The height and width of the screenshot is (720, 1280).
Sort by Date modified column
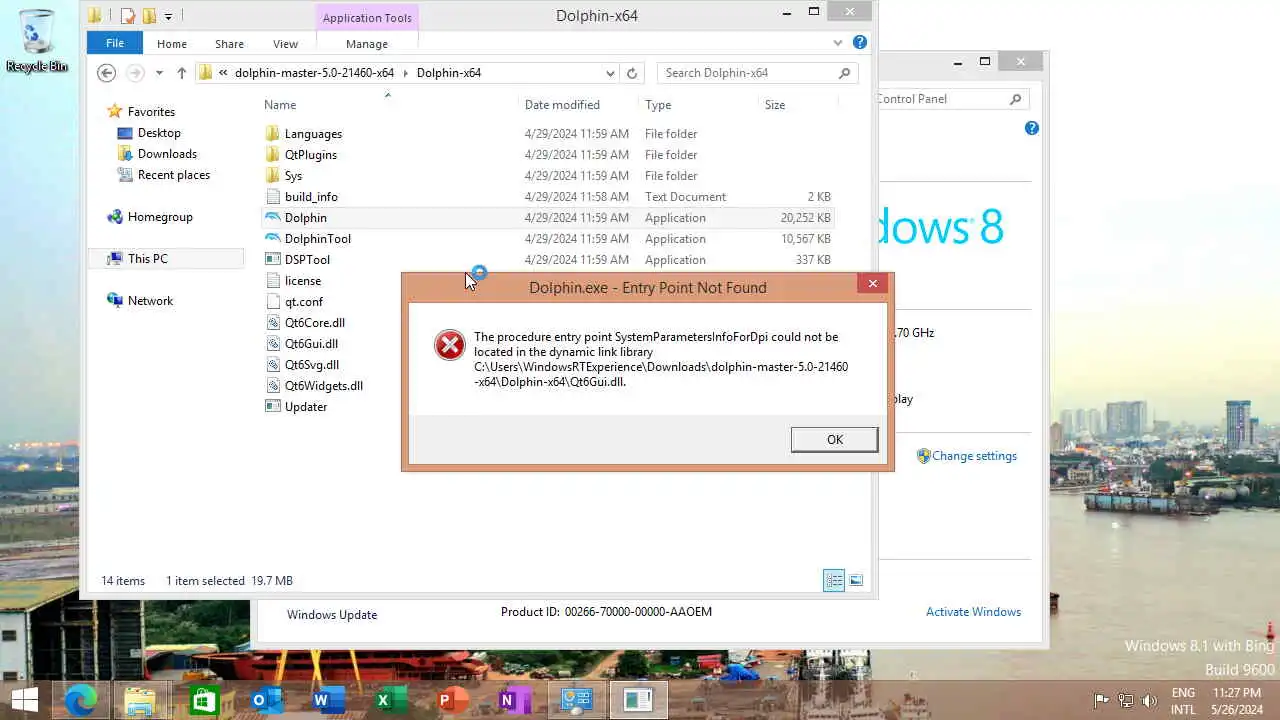(x=562, y=105)
